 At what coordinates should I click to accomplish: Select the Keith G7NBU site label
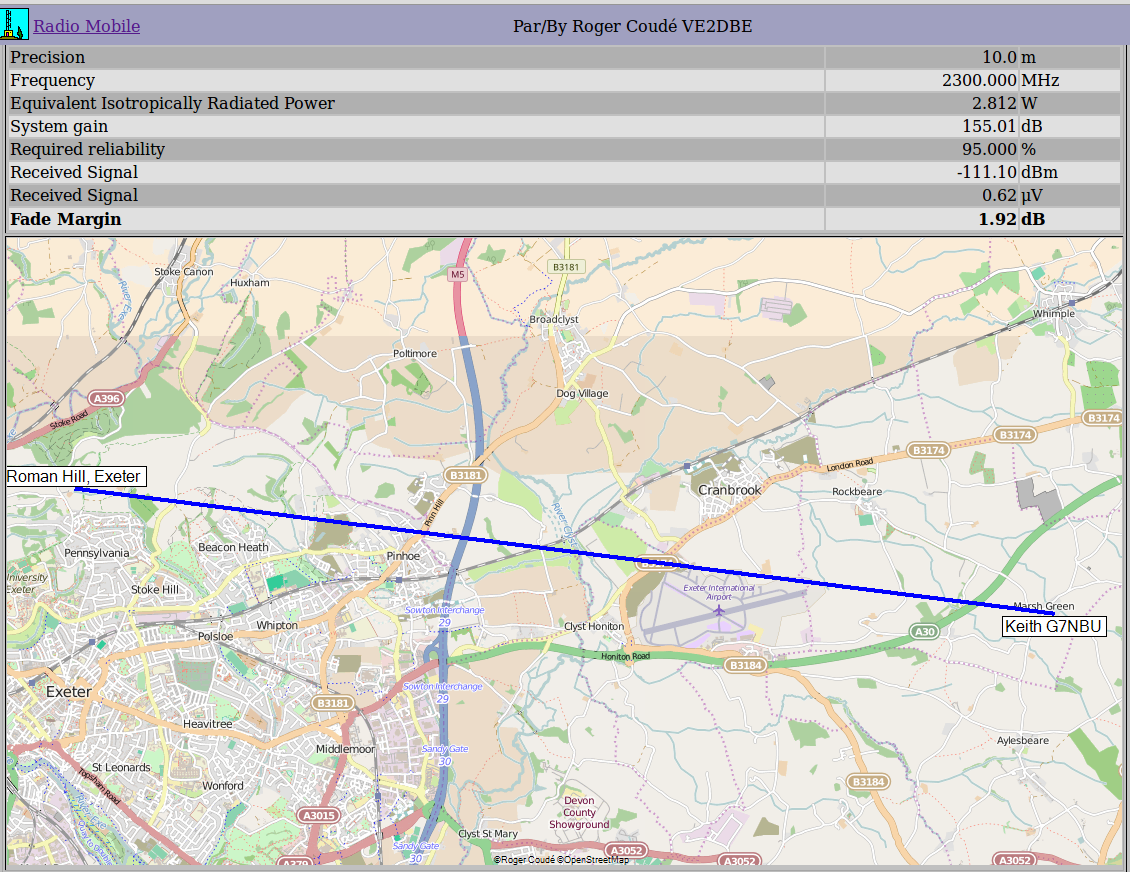click(x=1054, y=627)
